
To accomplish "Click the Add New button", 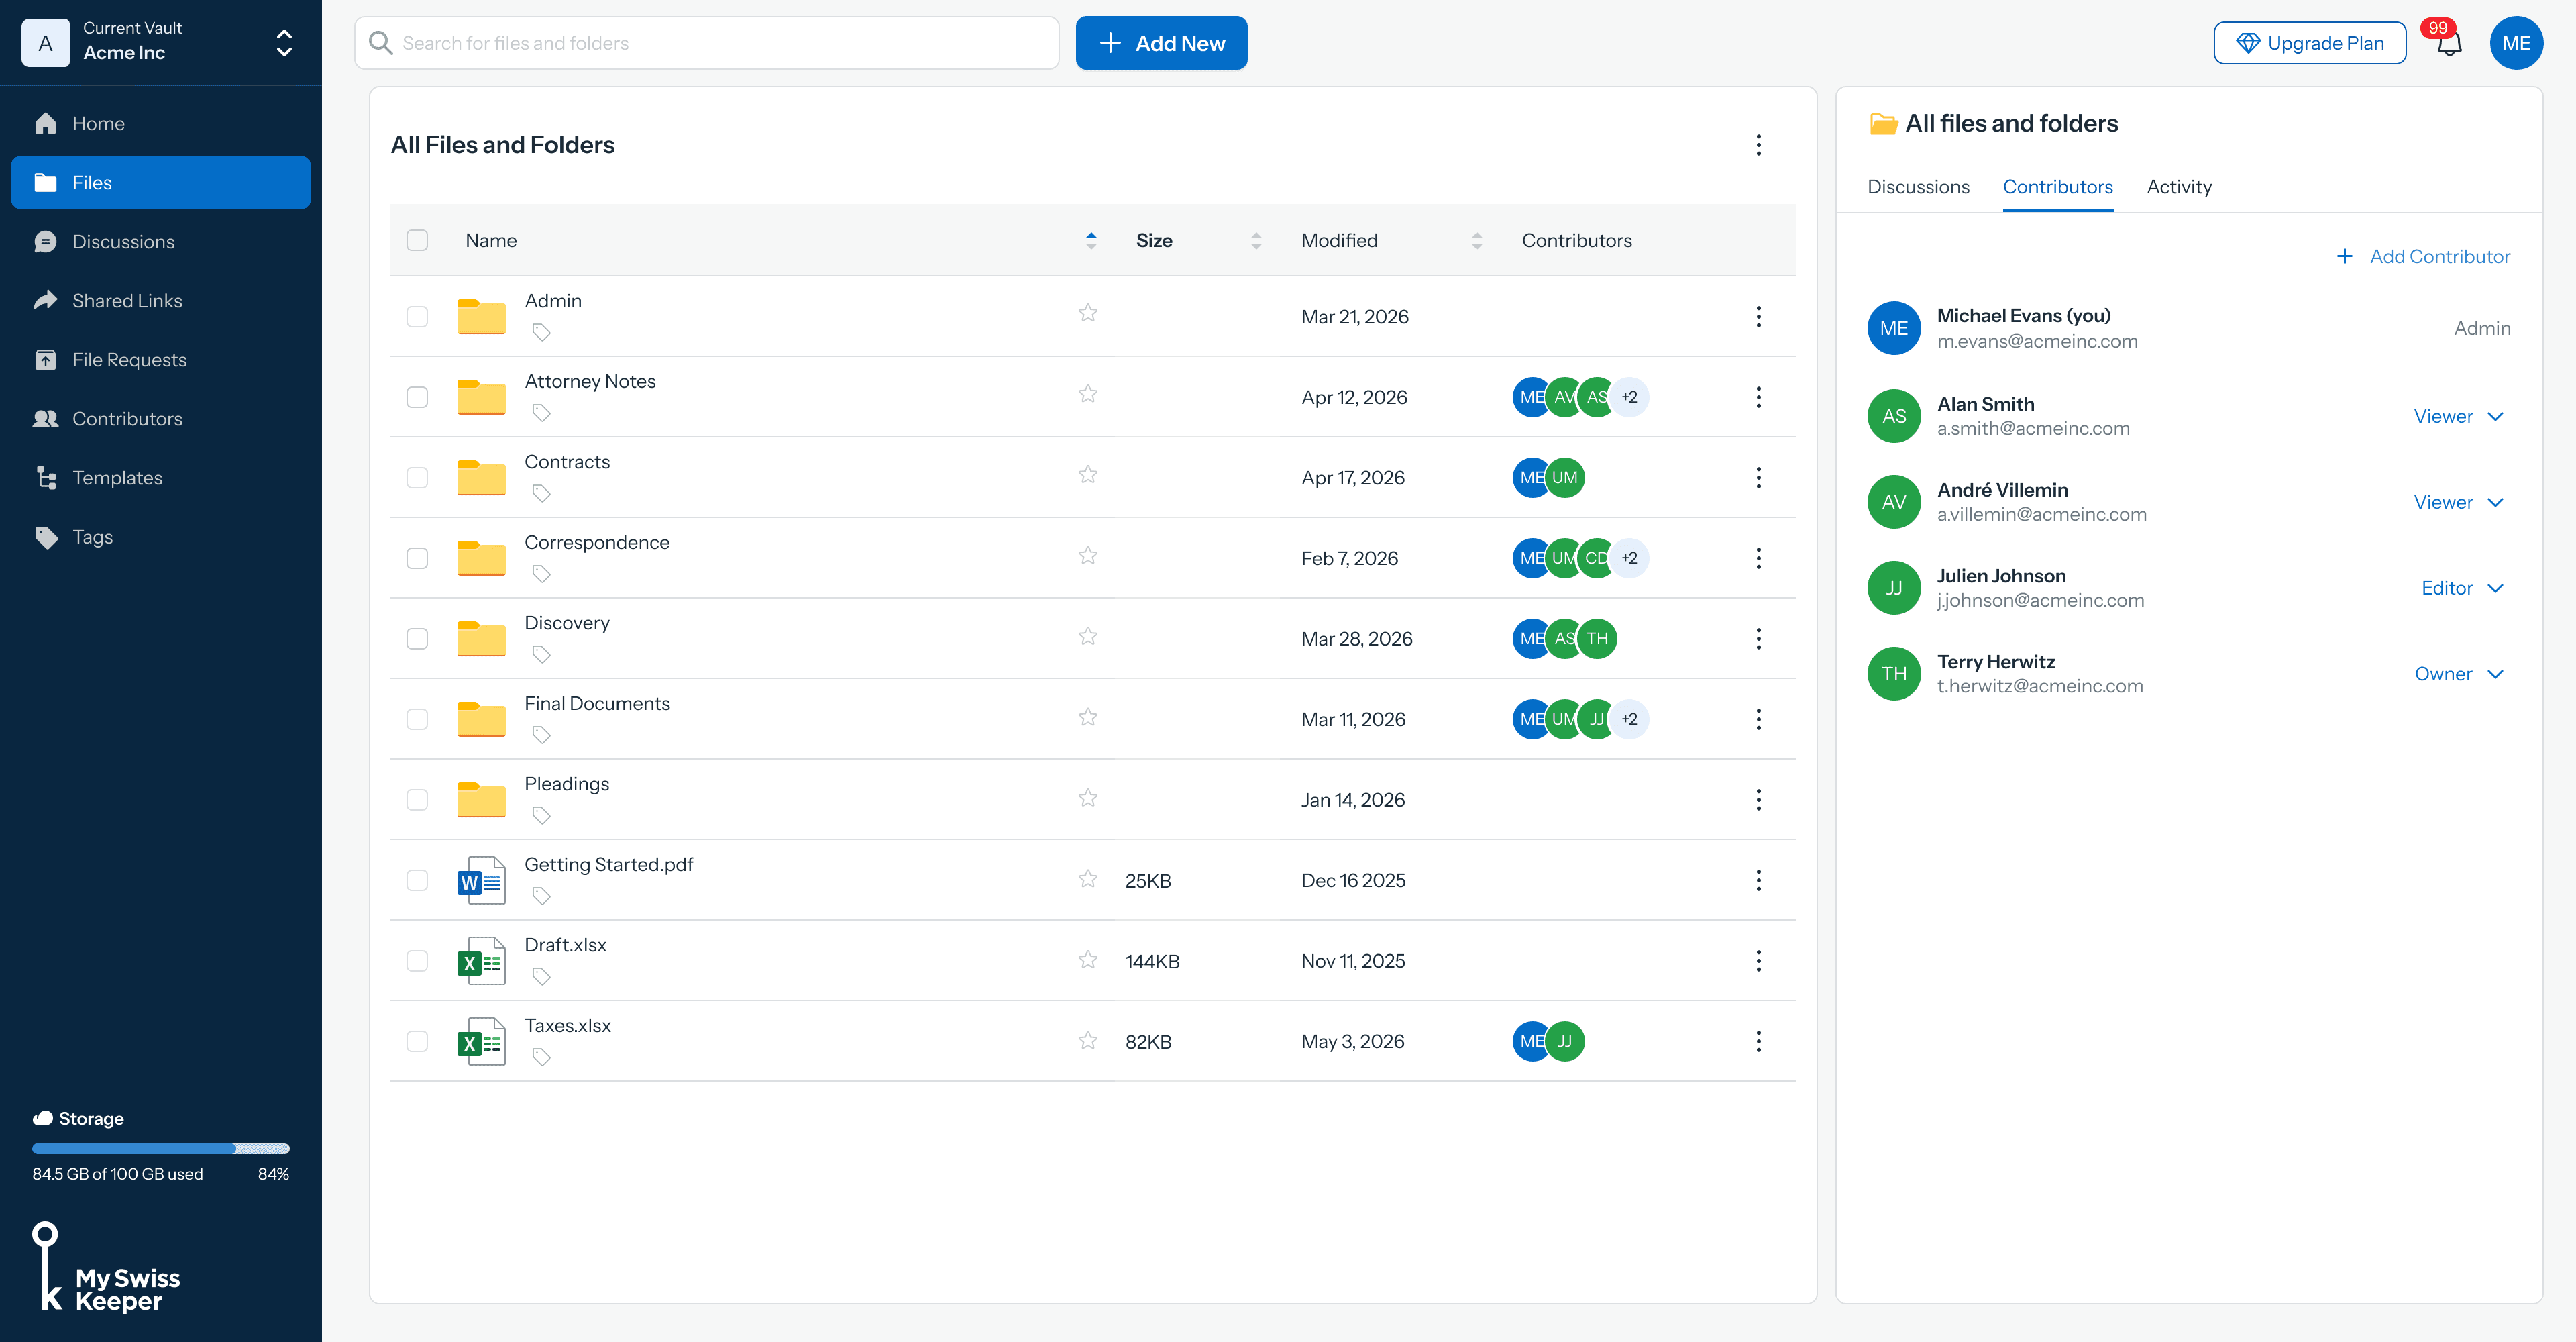I will tap(1161, 43).
